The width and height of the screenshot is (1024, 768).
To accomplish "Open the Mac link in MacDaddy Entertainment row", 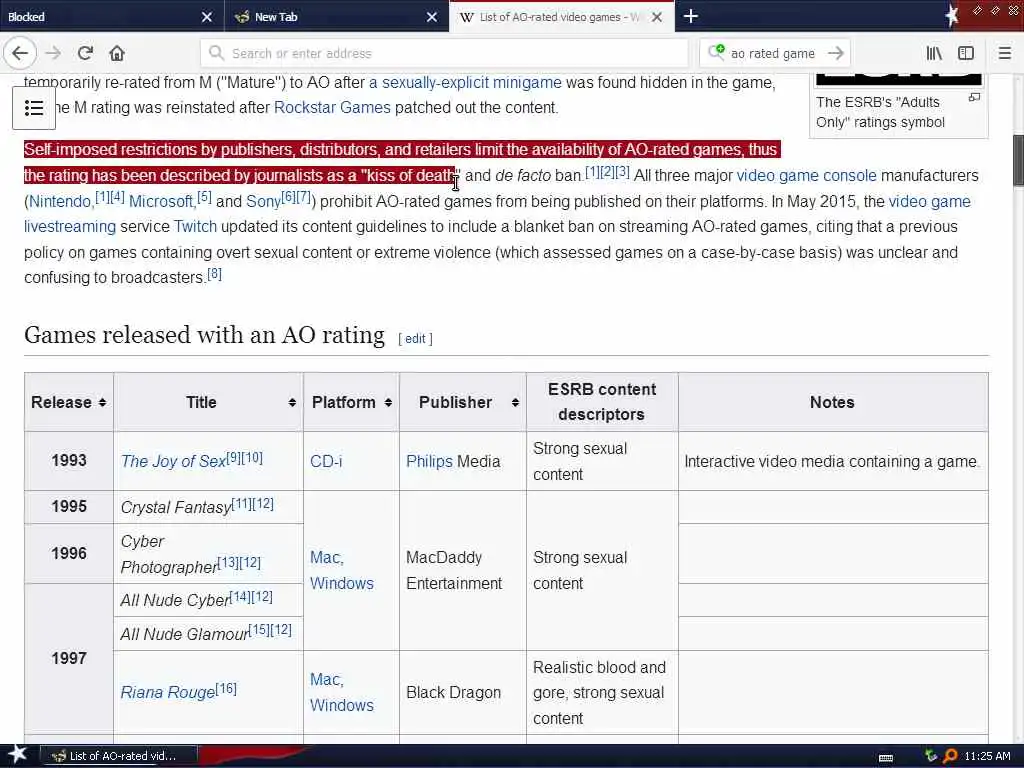I will (x=327, y=558).
